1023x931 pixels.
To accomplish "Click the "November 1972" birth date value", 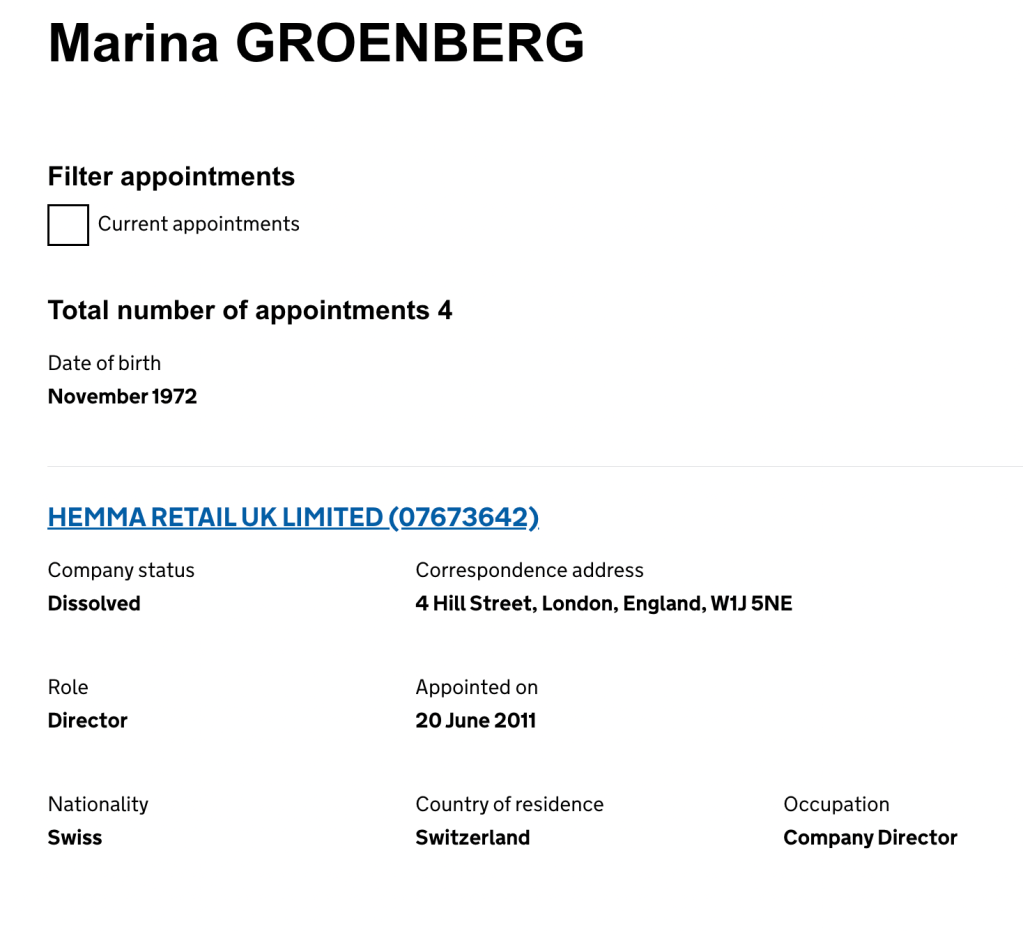I will click(x=122, y=396).
